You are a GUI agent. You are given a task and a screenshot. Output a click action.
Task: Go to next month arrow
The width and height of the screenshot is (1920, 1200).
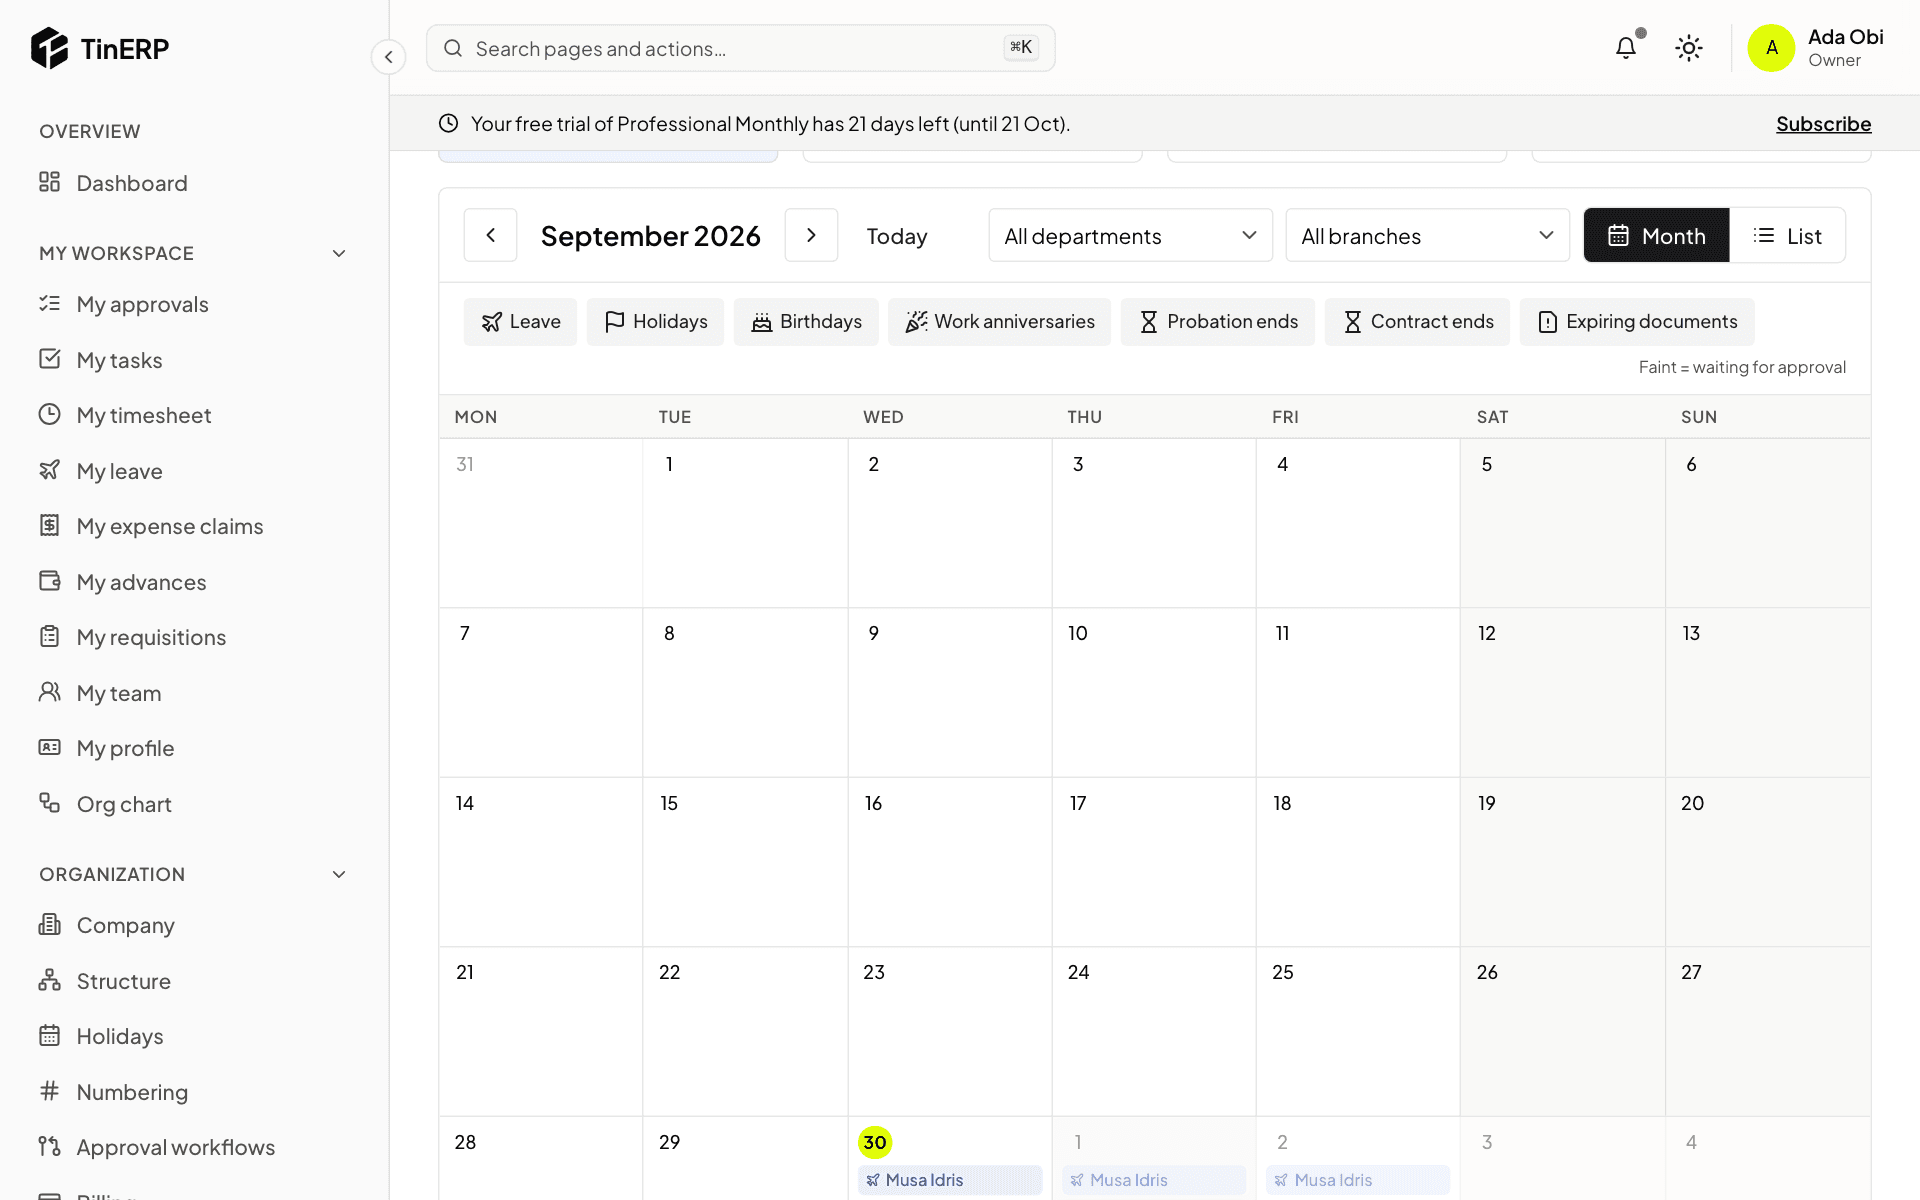[811, 235]
